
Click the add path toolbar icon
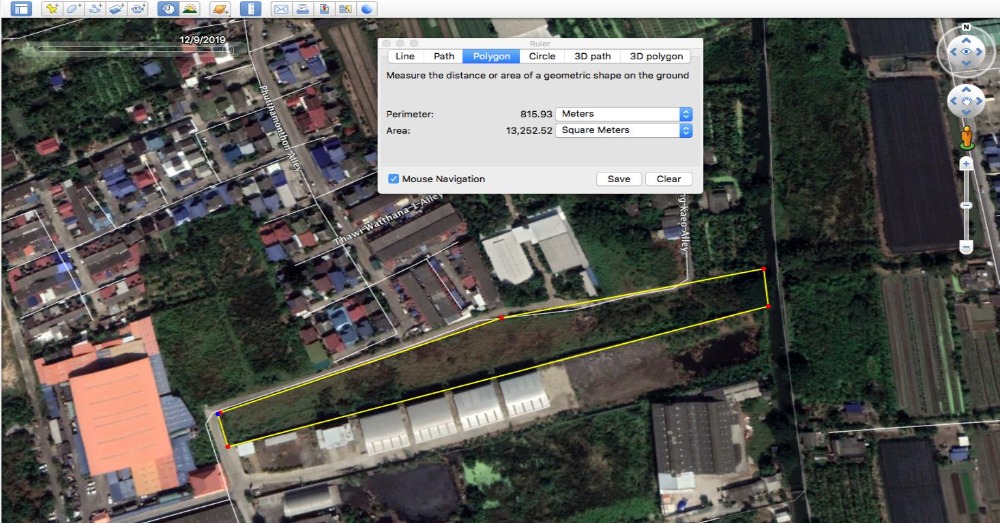point(96,9)
